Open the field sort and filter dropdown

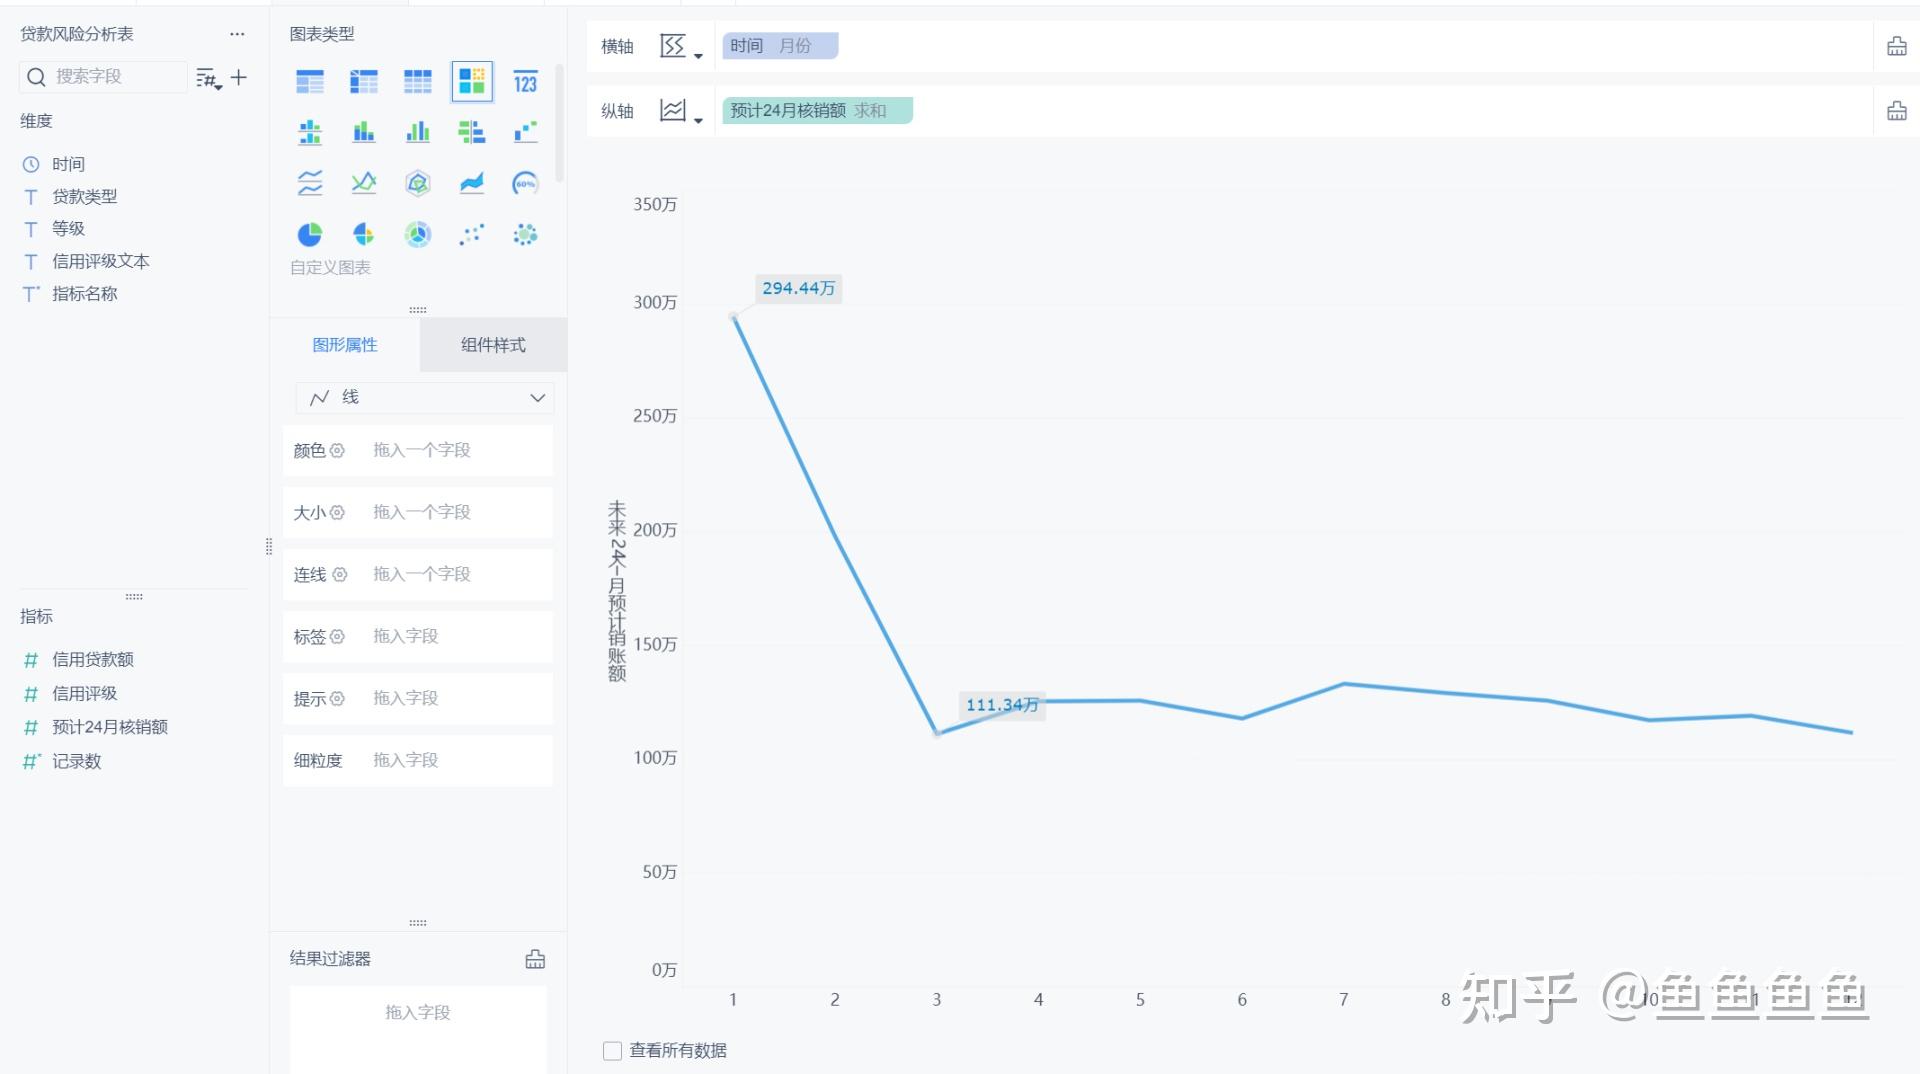pos(208,78)
